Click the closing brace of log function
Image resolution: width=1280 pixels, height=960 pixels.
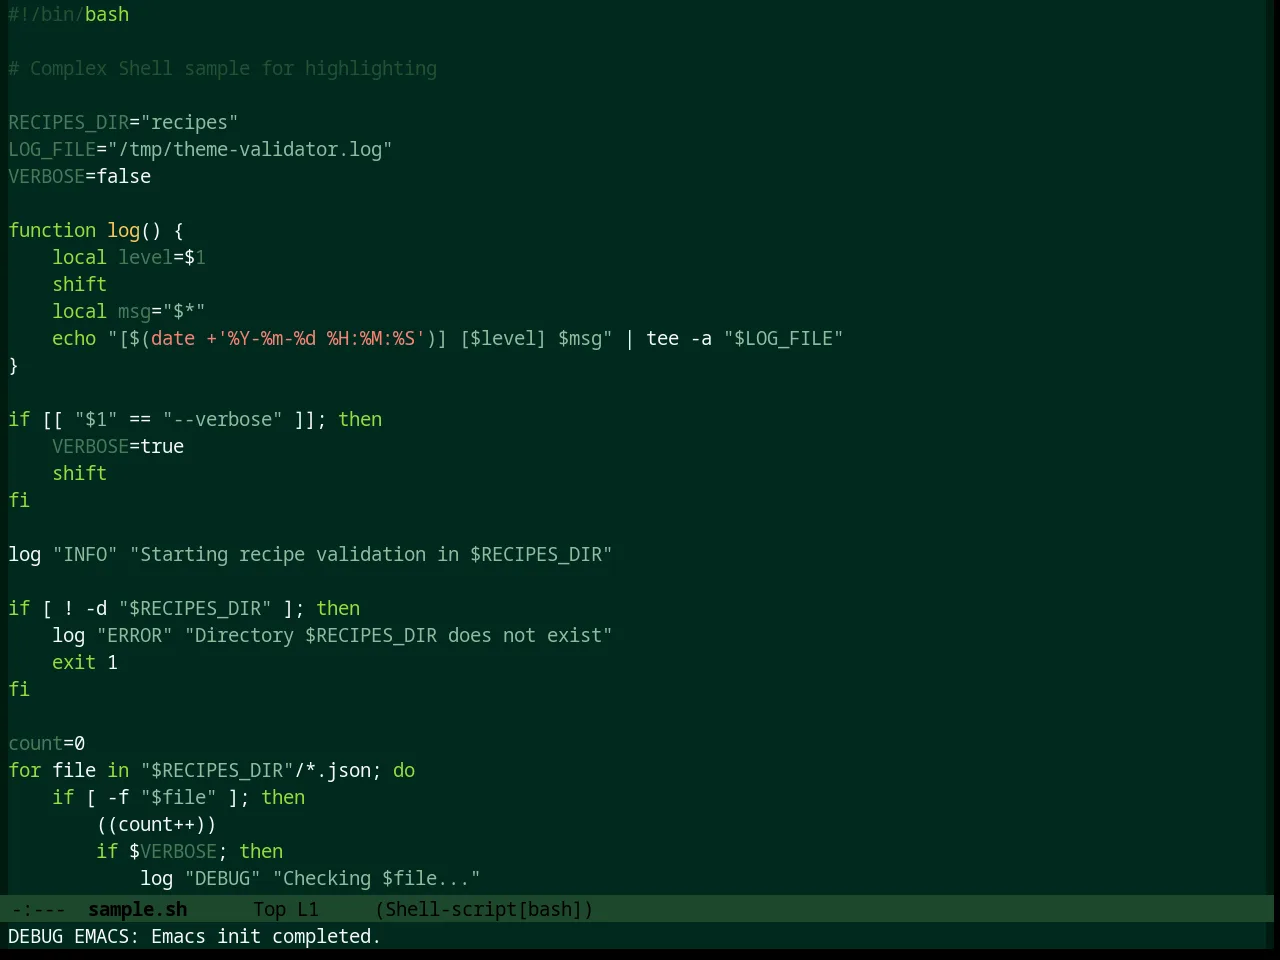pos(14,365)
